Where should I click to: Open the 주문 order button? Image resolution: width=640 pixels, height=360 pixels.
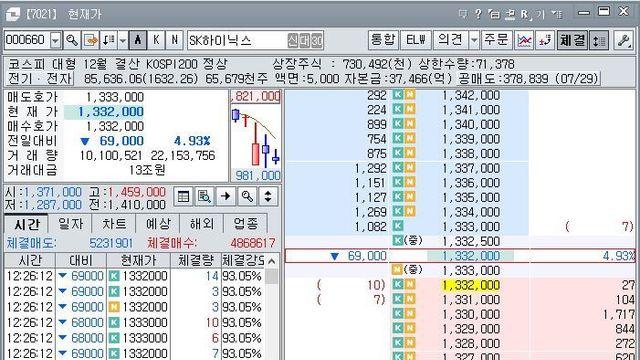pos(496,40)
